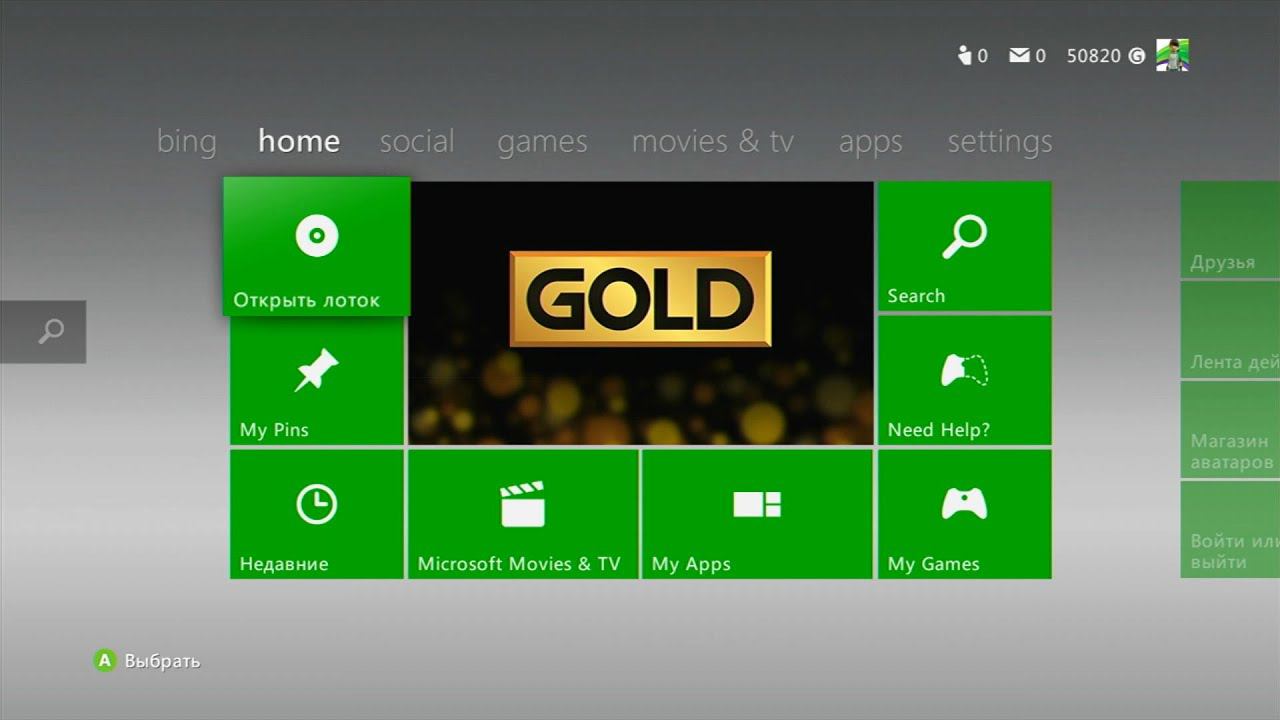
Task: Open the Недавние recent items tile
Action: (x=317, y=514)
